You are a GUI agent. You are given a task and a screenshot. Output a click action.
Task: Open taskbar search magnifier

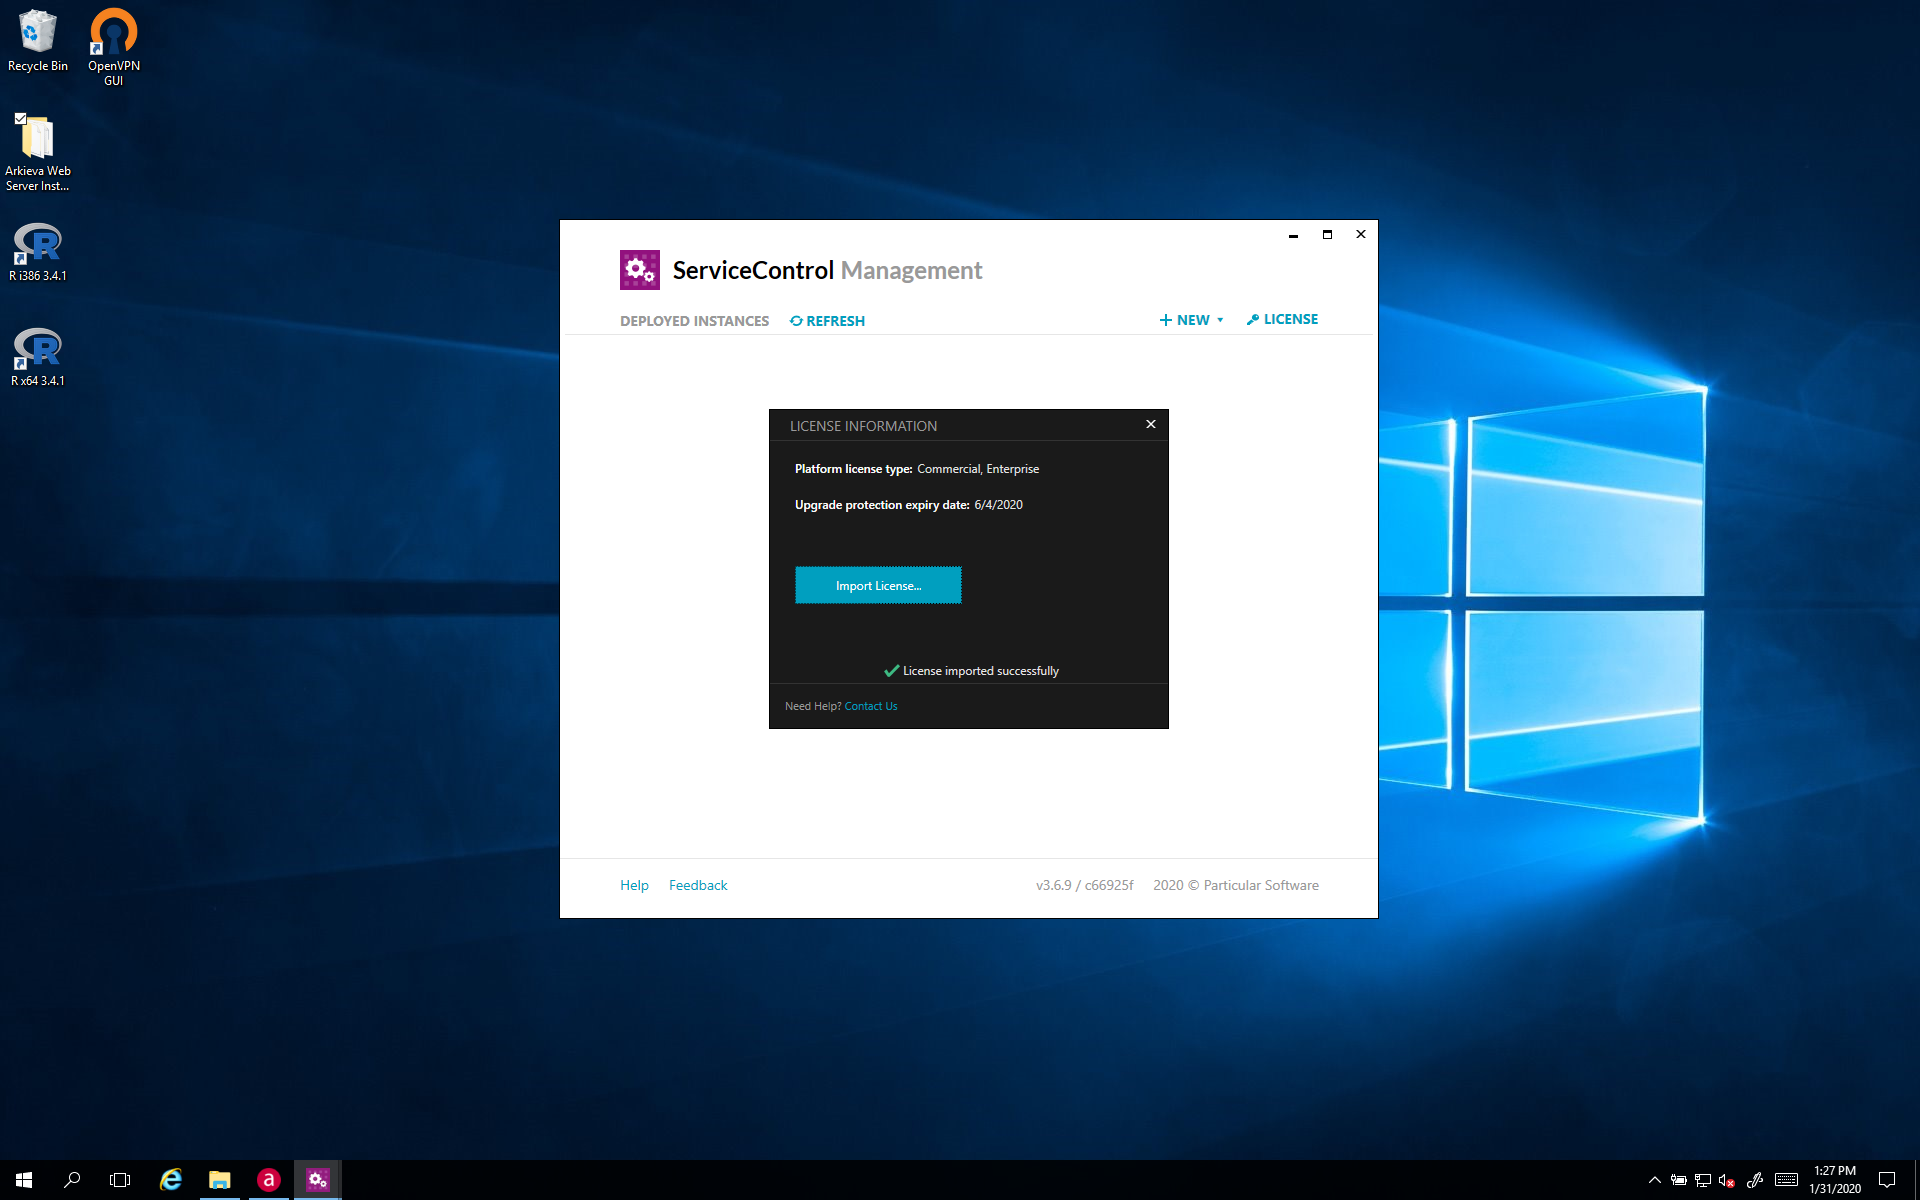pyautogui.click(x=72, y=1180)
